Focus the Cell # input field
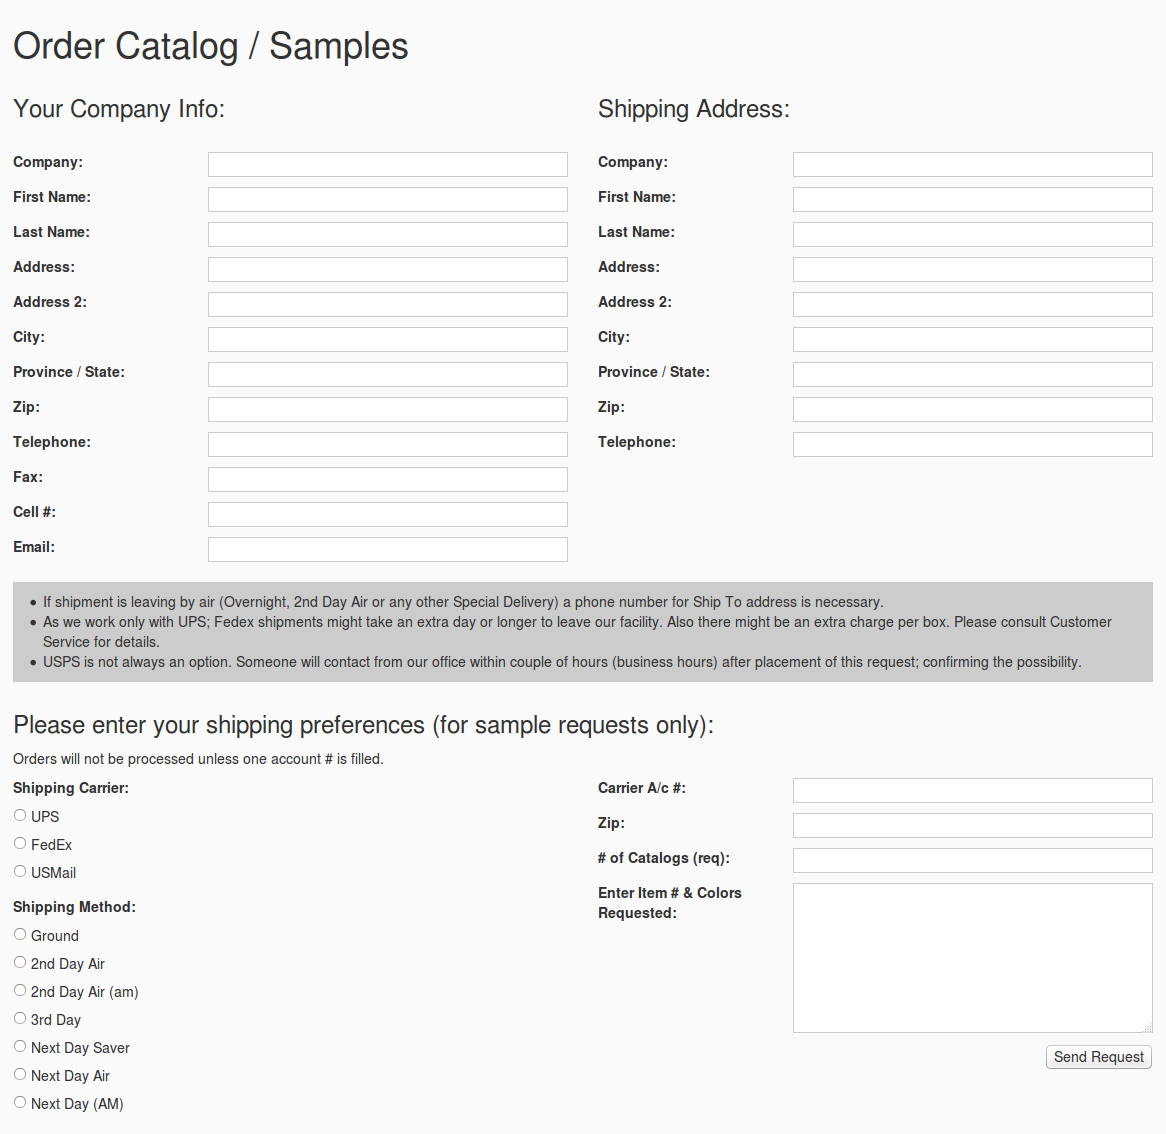 pyautogui.click(x=387, y=514)
